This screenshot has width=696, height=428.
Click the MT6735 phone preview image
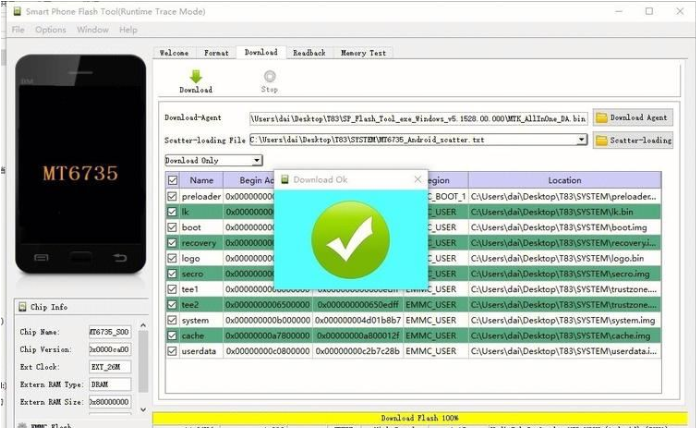(x=80, y=164)
